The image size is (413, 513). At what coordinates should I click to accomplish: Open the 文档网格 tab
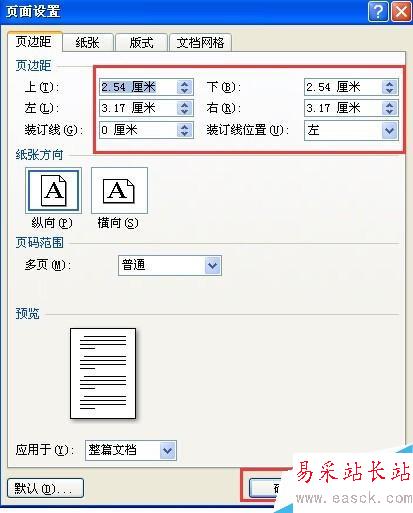[x=200, y=43]
